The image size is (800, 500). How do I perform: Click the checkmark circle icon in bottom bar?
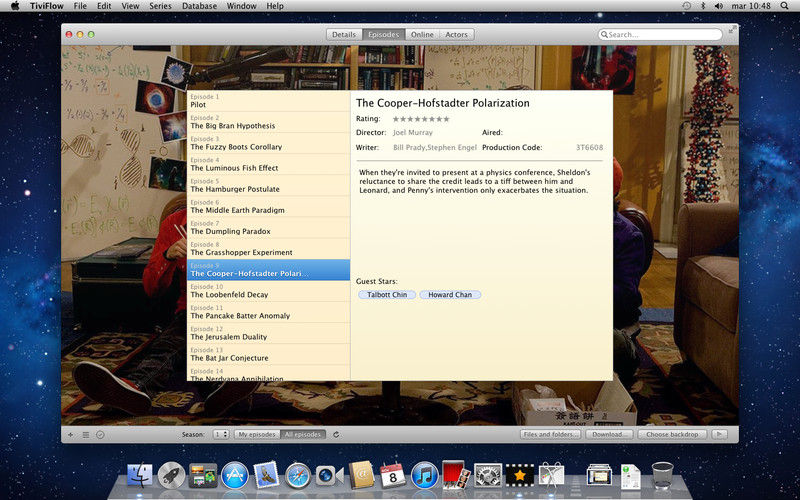click(101, 435)
